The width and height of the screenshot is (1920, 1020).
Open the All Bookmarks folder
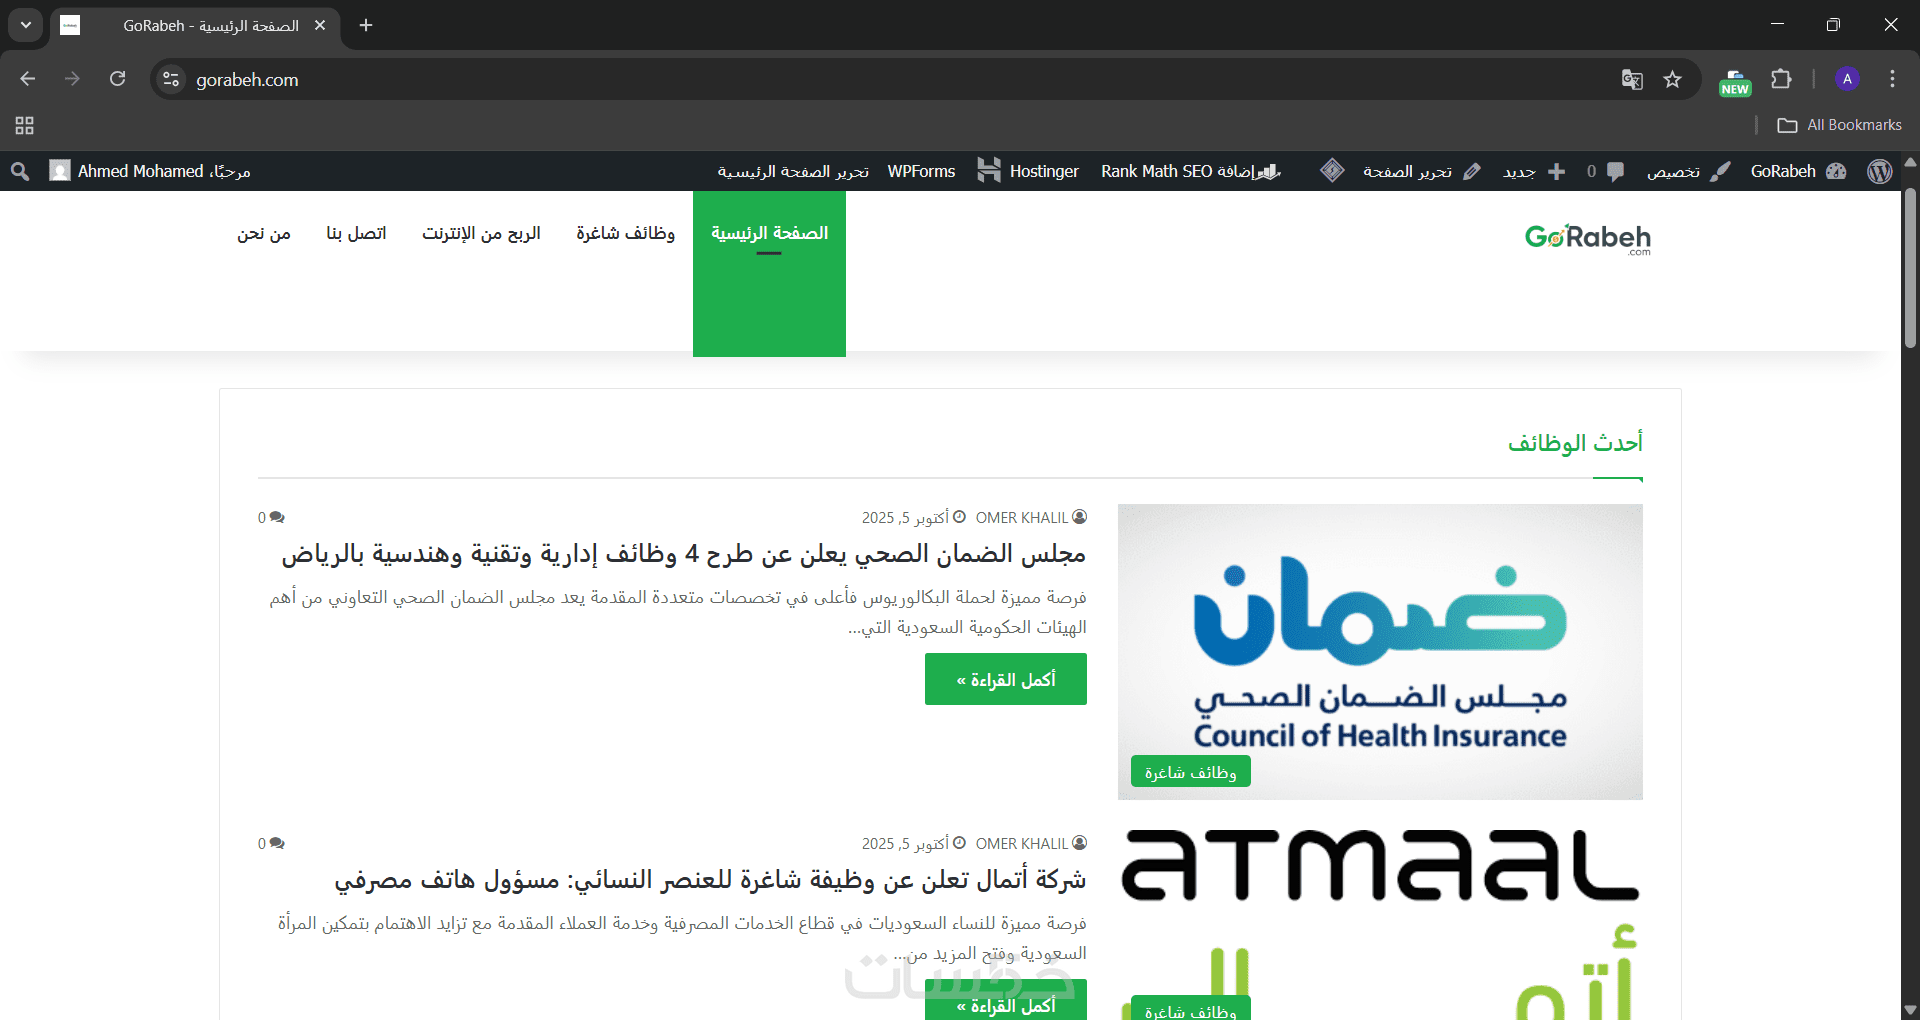1839,125
